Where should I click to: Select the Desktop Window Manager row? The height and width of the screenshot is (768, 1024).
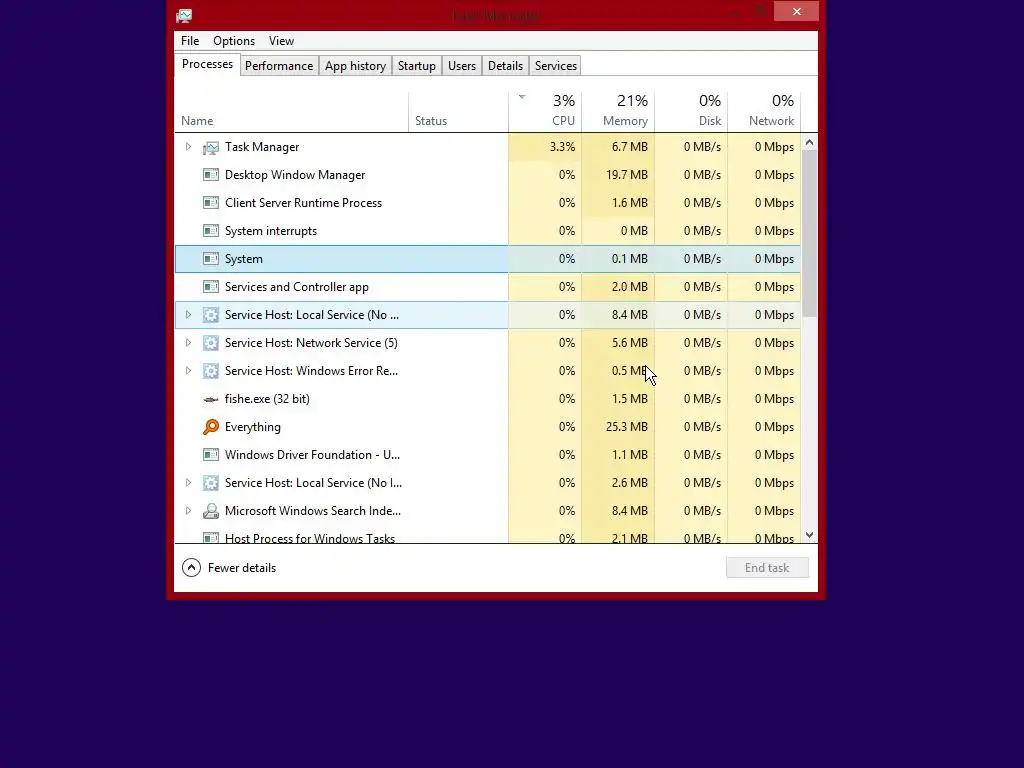pyautogui.click(x=488, y=175)
